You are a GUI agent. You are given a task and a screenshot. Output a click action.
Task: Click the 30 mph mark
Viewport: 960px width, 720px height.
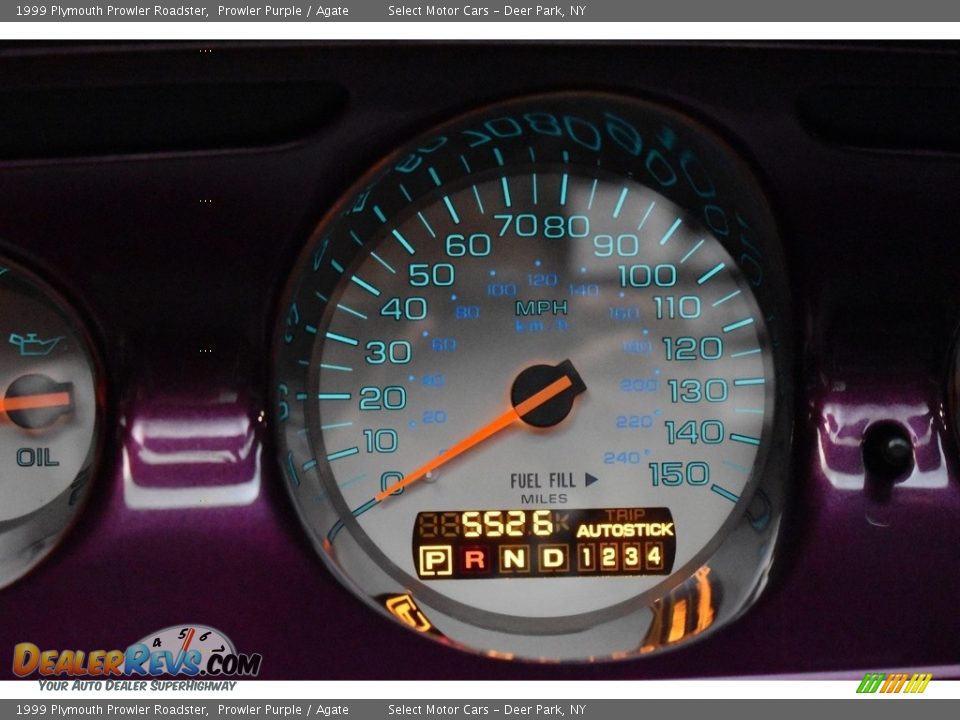coord(388,353)
